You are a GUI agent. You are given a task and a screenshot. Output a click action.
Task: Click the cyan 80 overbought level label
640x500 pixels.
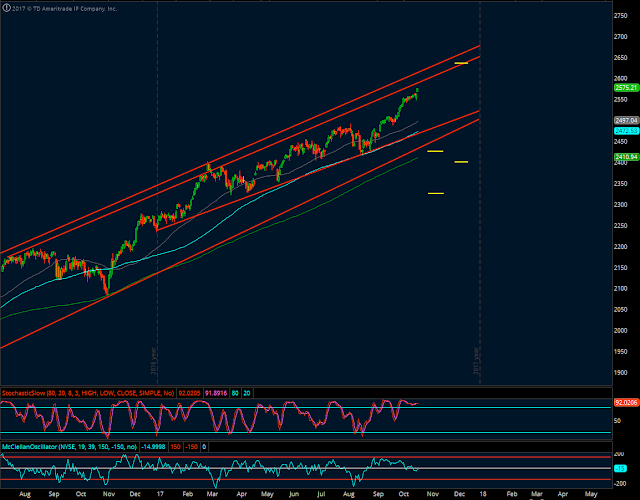(235, 393)
